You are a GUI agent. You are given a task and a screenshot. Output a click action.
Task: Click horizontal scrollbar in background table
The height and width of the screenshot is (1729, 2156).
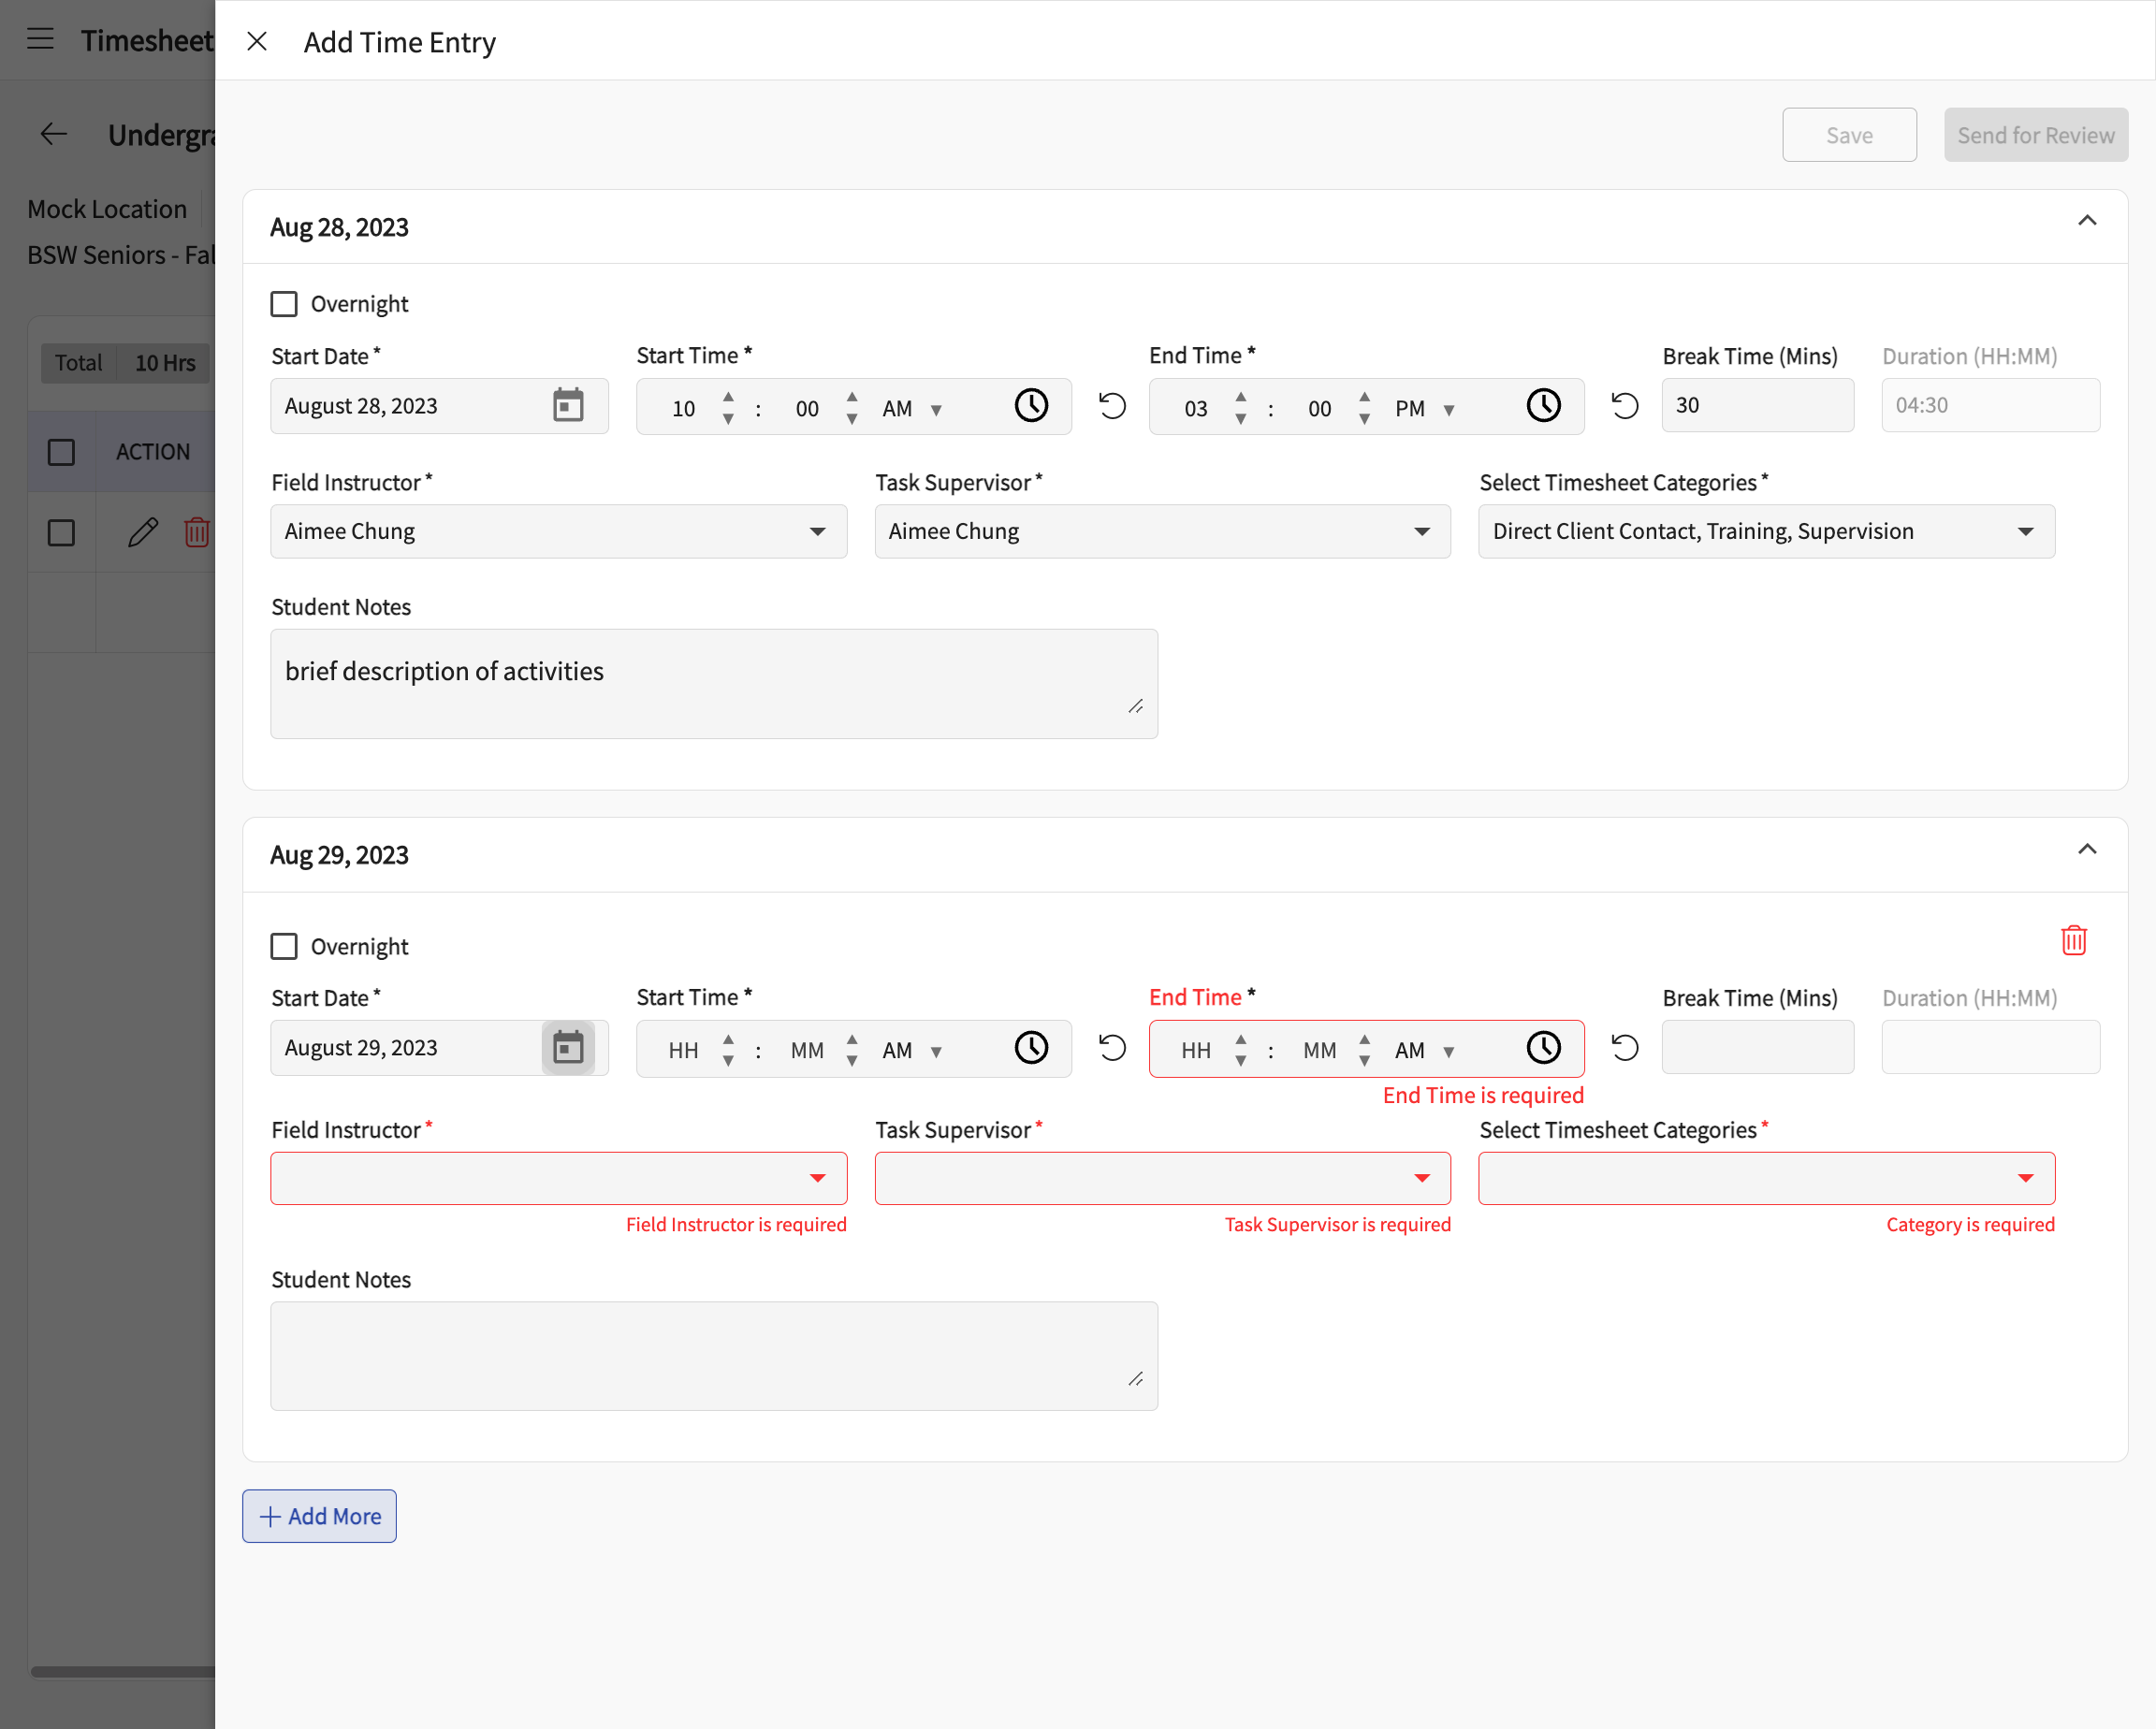pyautogui.click(x=122, y=1671)
